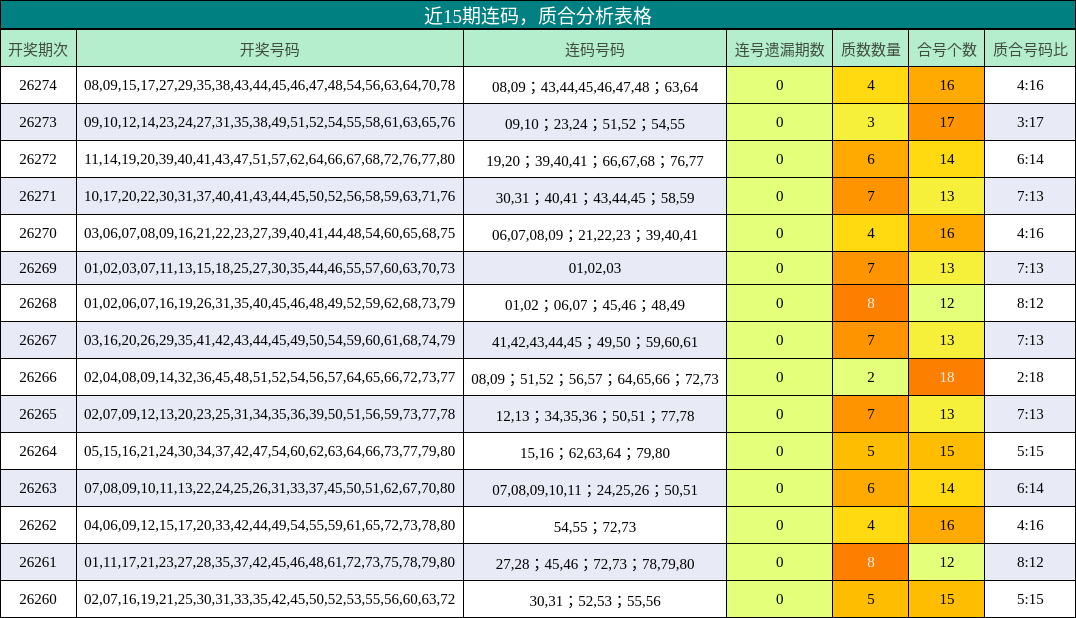
Task: Select period number 26270
Action: (38, 233)
